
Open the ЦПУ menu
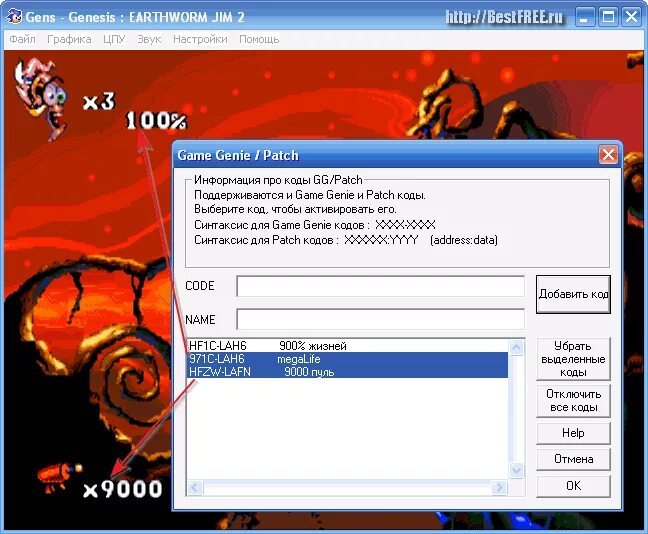pos(114,39)
